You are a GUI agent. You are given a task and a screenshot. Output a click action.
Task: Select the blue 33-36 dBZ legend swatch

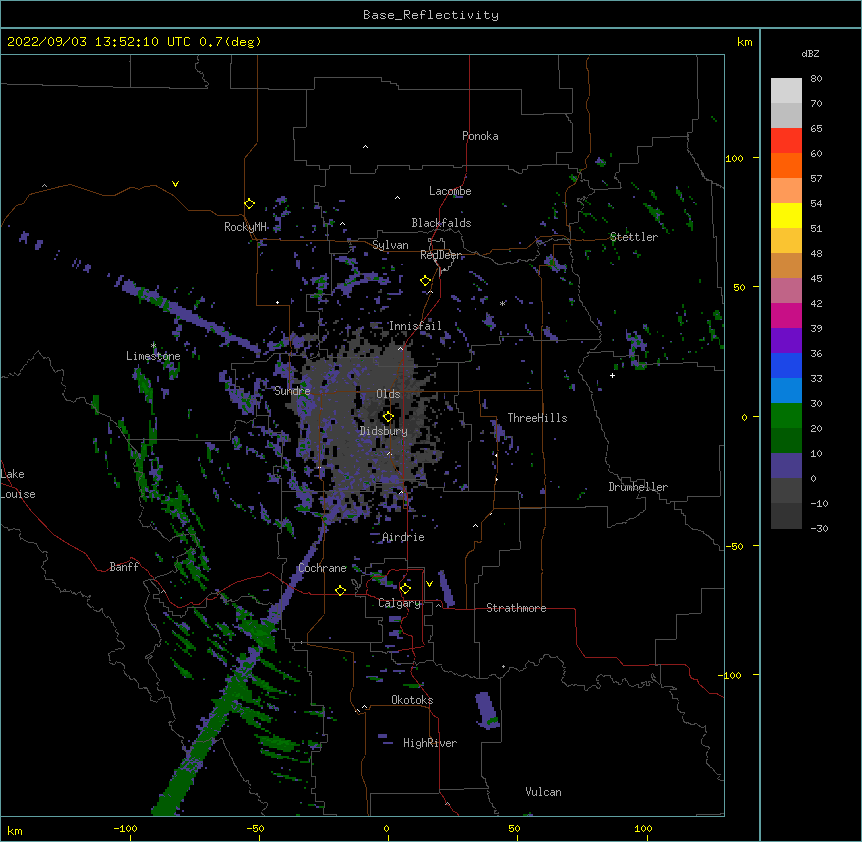[x=786, y=366]
